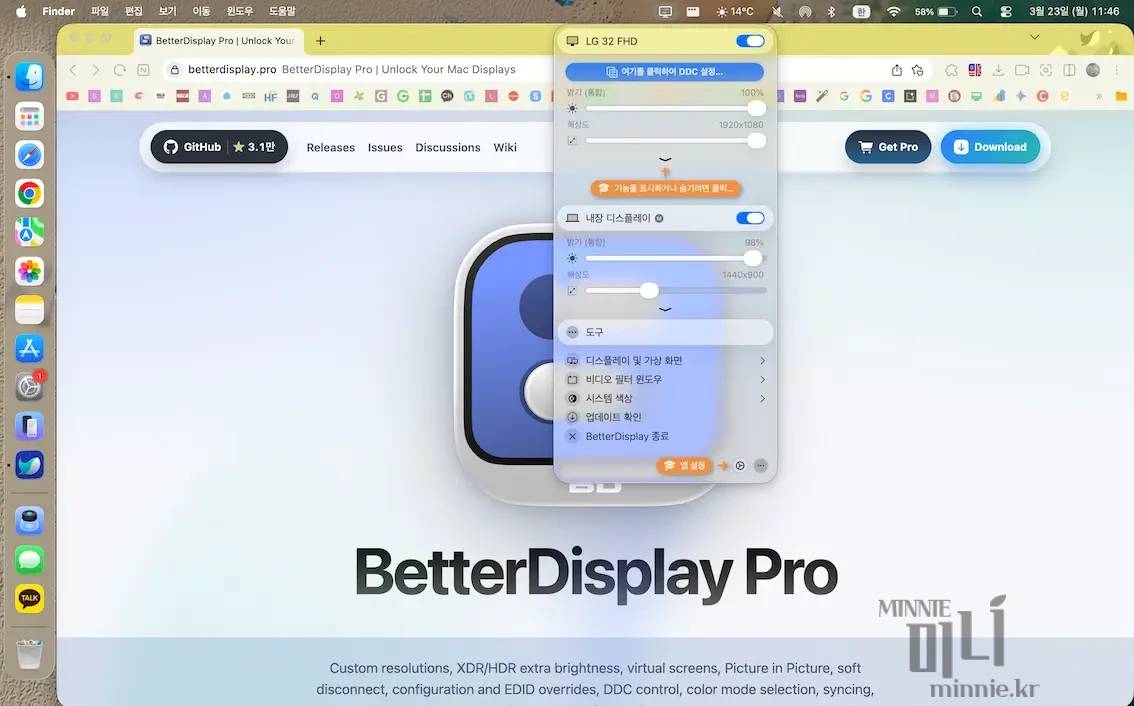This screenshot has width=1134, height=706.
Task: Open the browser tab list chevron
Action: (x=1035, y=37)
